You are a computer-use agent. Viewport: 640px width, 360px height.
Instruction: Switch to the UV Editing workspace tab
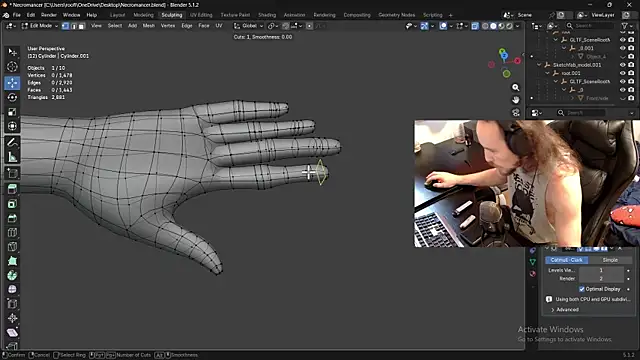coord(201,15)
